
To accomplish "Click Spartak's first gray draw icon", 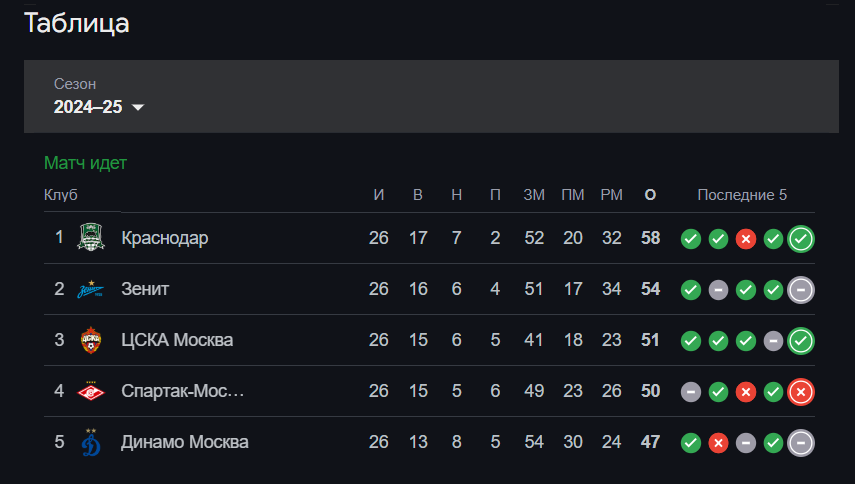I will 690,392.
